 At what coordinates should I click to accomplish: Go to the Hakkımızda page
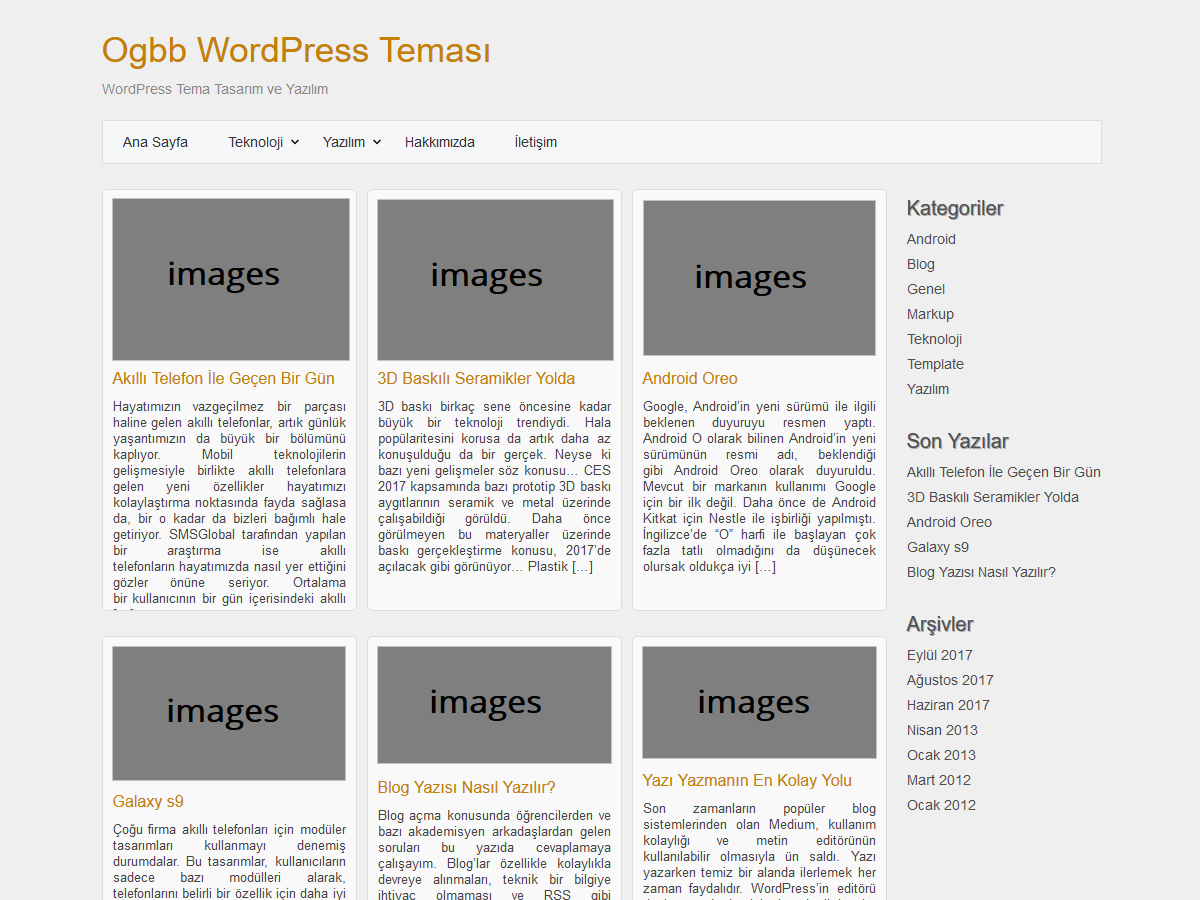[439, 142]
